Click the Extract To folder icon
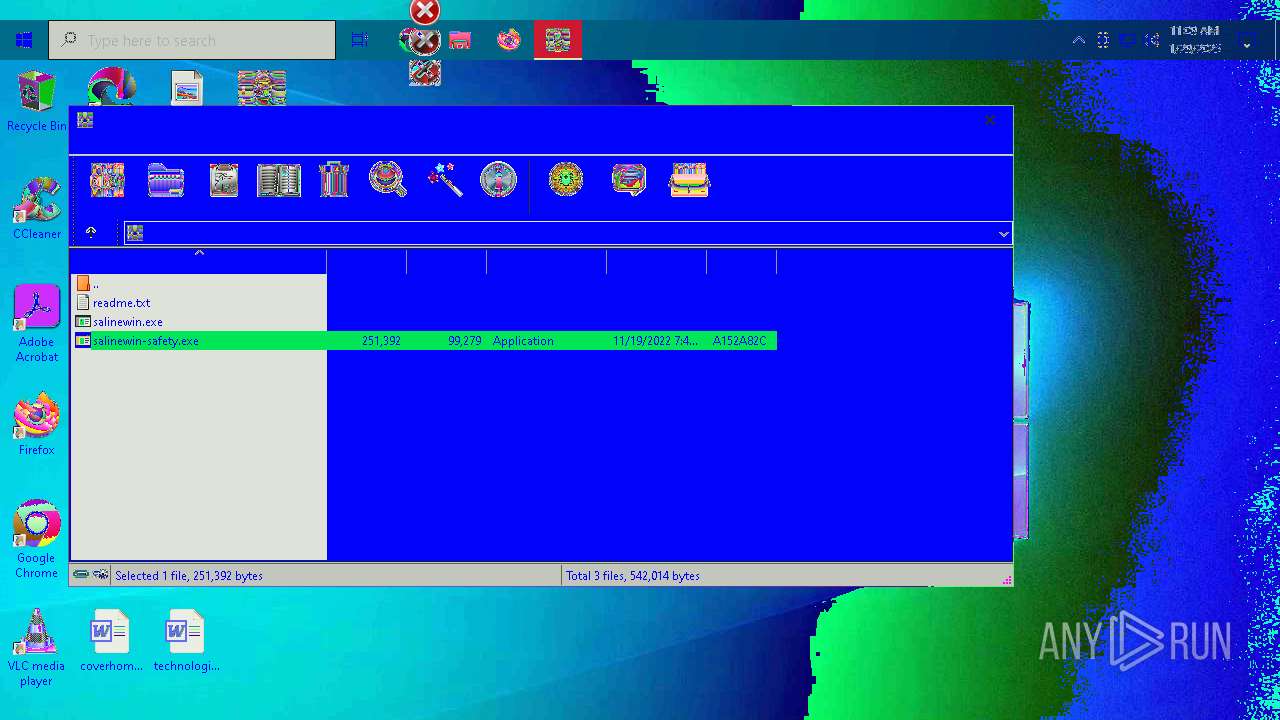1280x720 pixels. pyautogui.click(x=165, y=180)
